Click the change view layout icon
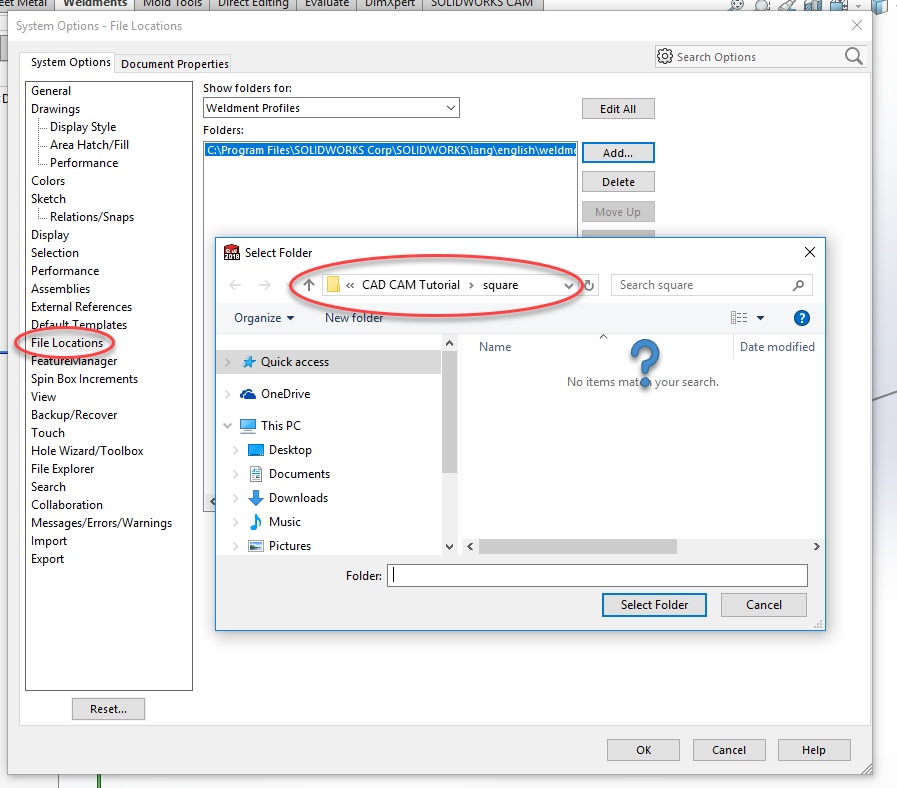 click(739, 318)
